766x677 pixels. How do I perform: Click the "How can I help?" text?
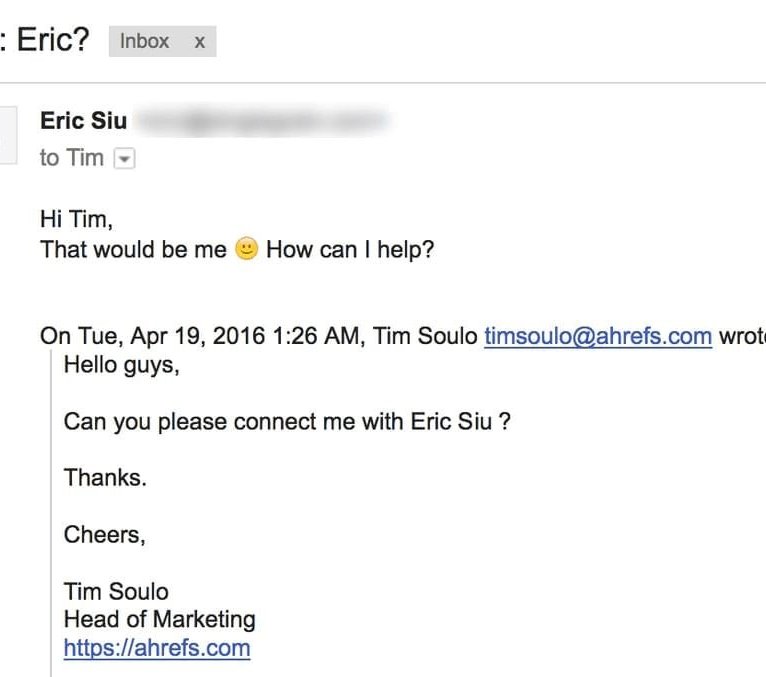[350, 249]
